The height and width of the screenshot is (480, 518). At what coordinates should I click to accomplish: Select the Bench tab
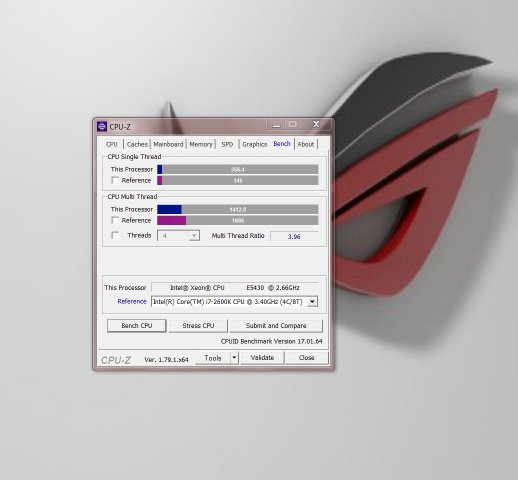pos(282,144)
